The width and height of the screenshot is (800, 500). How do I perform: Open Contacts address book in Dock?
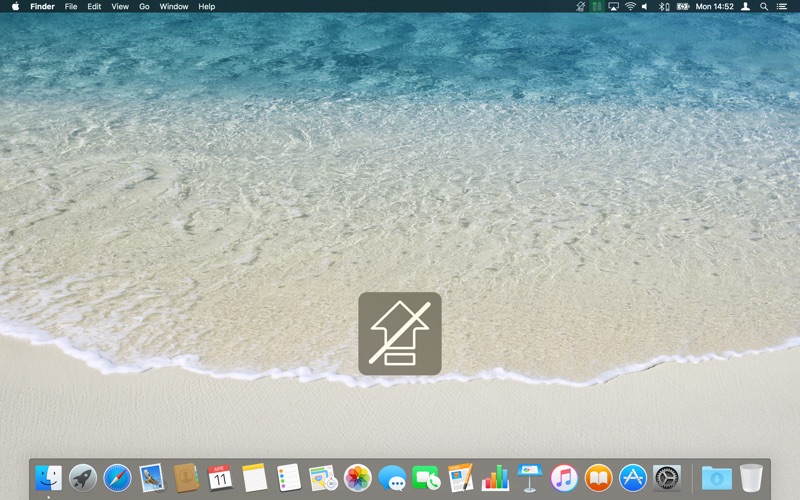click(186, 478)
